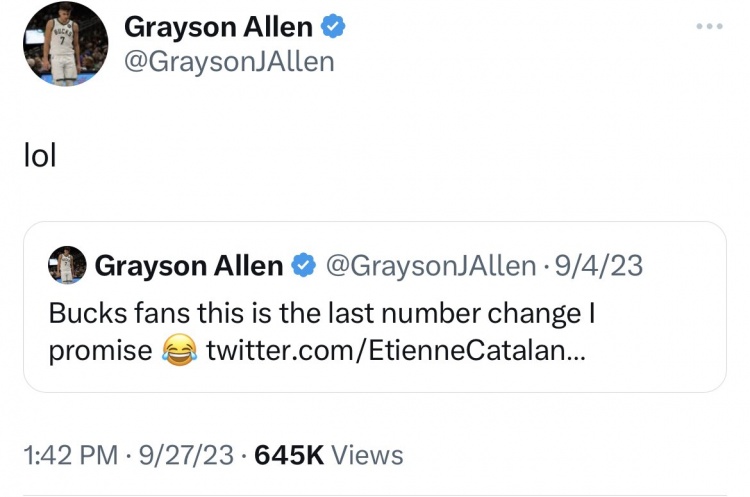Open the twitter.com/EtienneCatalan link
Viewport: 750px width, 497px height.
click(396, 351)
